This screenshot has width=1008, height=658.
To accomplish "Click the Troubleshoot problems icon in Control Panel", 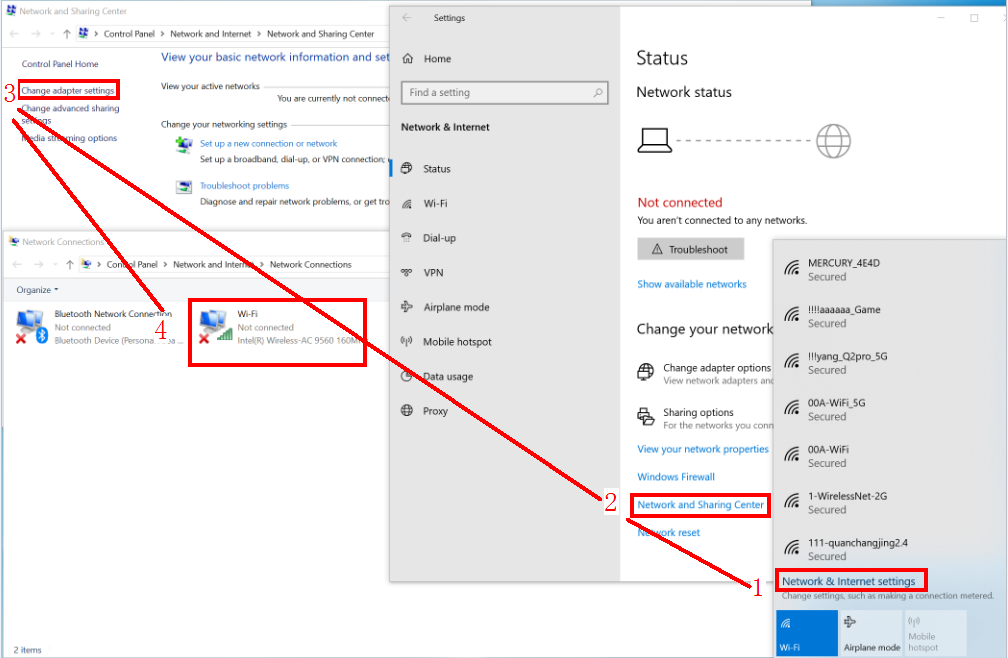I will pyautogui.click(x=184, y=187).
